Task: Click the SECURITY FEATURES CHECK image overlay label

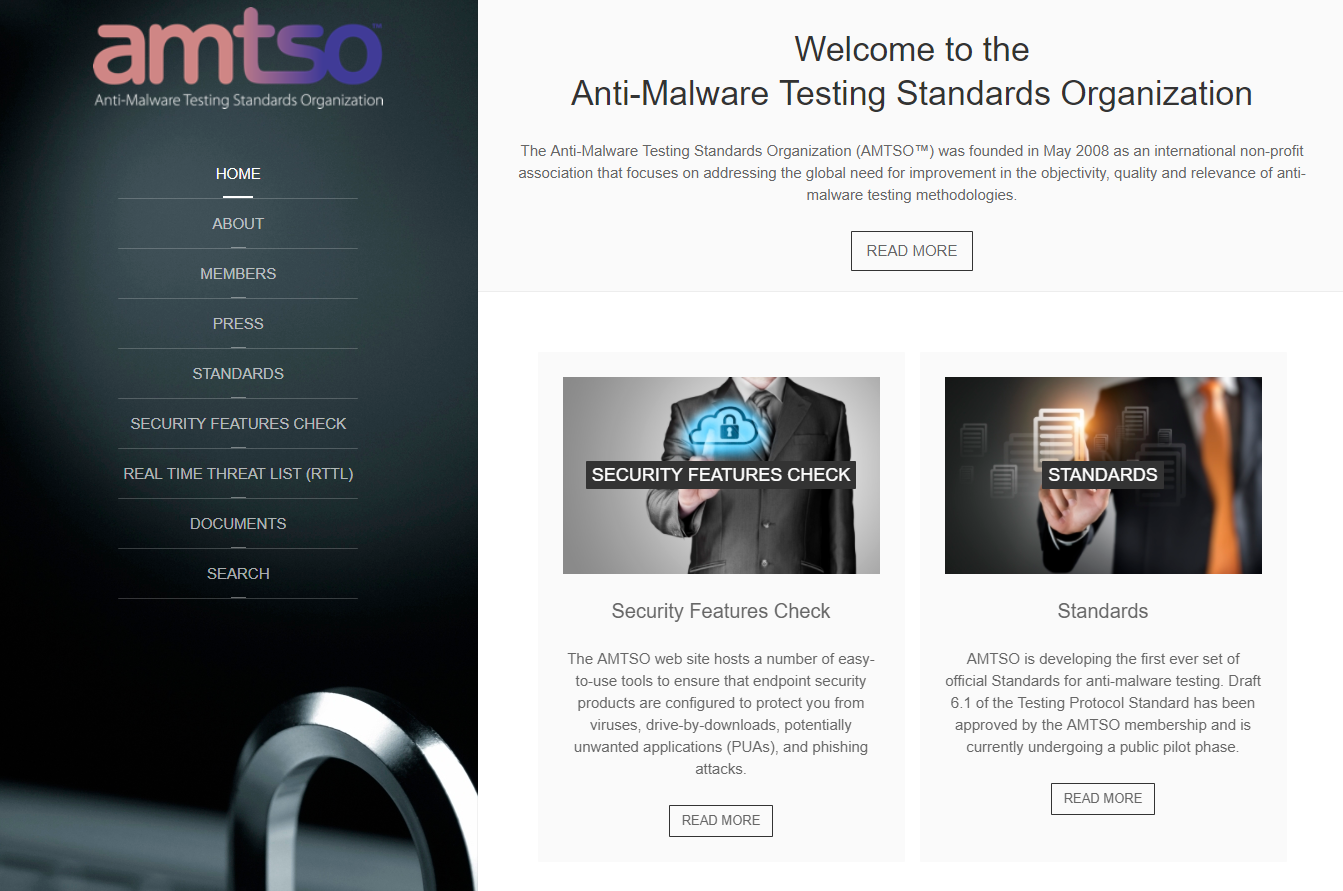Action: click(721, 475)
